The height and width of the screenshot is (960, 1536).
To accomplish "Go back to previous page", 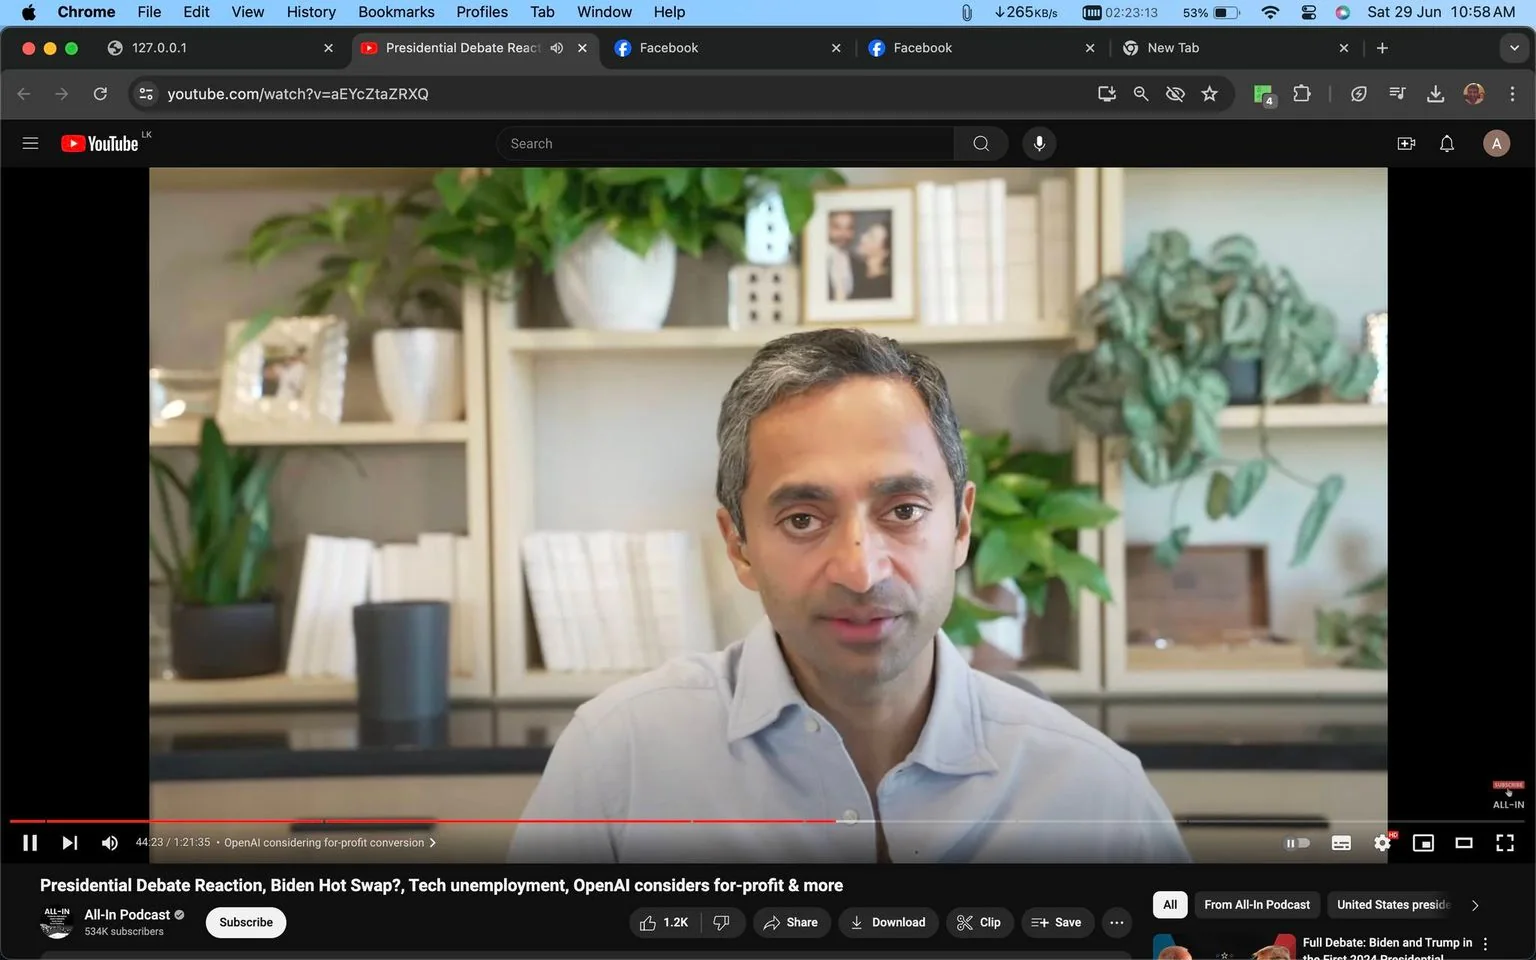I will point(24,94).
